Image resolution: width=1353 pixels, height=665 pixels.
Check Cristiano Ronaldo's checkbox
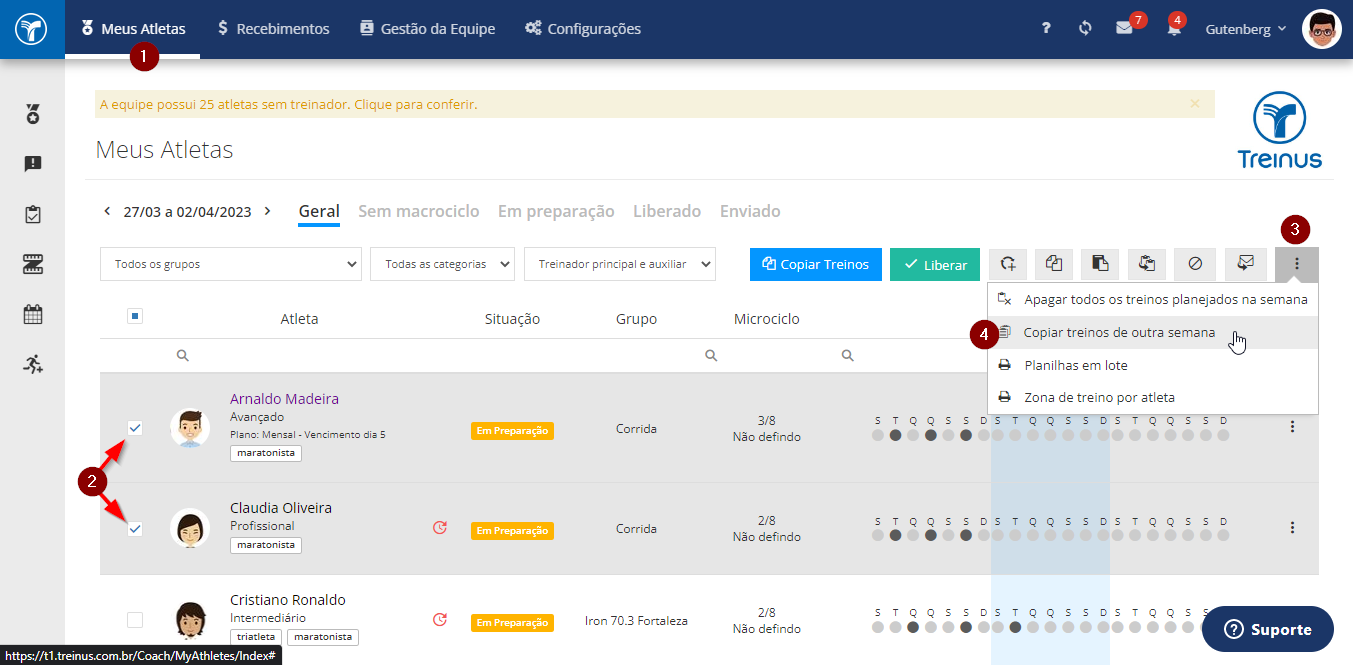point(135,620)
